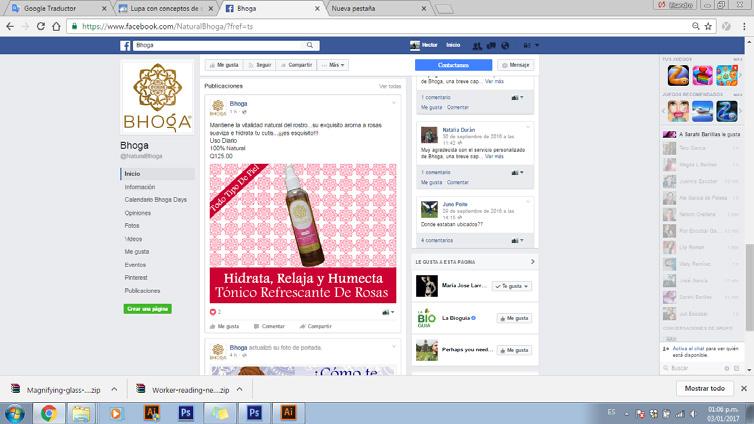Like Natalia Durán's review with Me gusta
This screenshot has width=754, height=424.
431,183
